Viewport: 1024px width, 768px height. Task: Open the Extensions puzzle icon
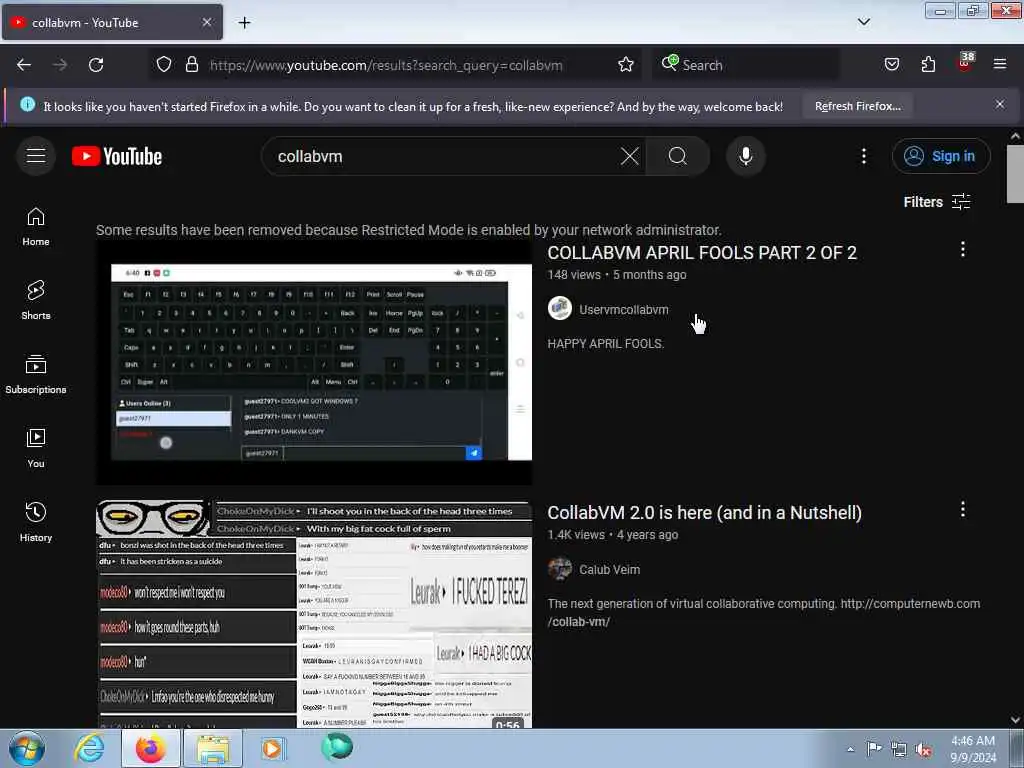(928, 65)
